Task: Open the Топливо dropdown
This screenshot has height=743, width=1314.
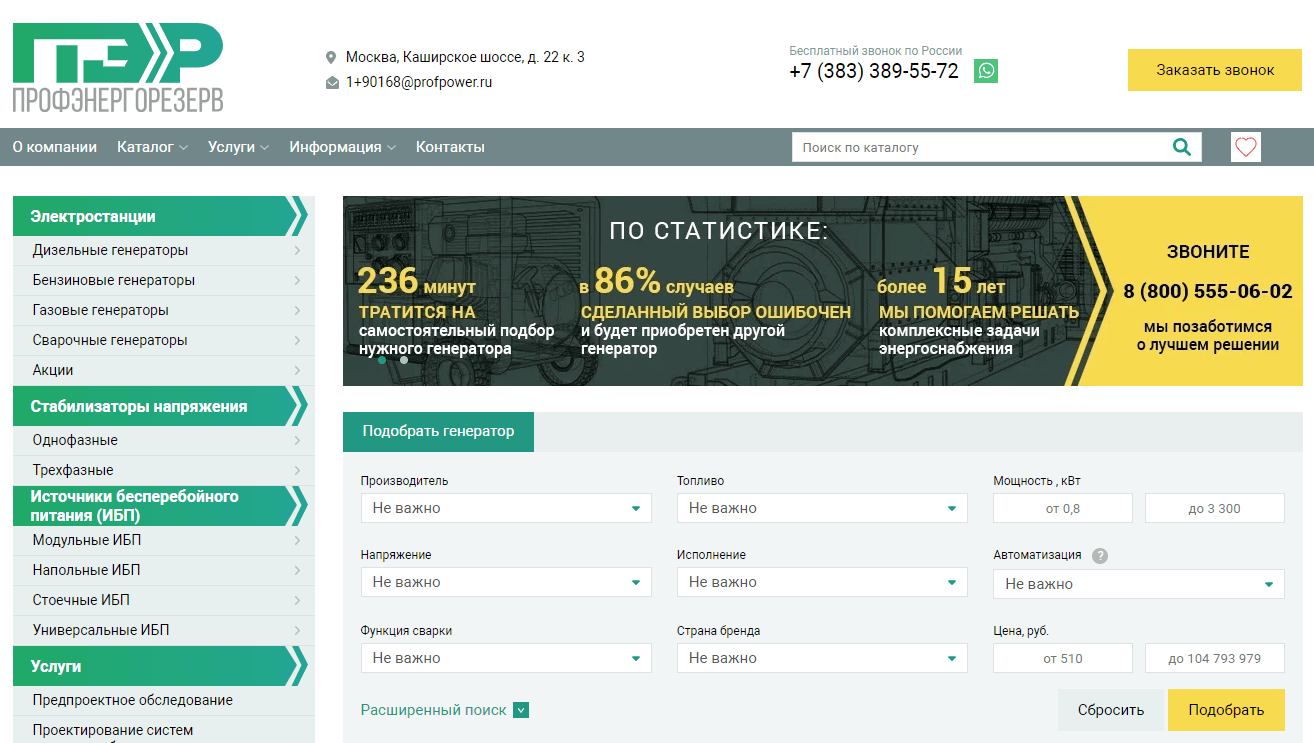Action: tap(821, 508)
